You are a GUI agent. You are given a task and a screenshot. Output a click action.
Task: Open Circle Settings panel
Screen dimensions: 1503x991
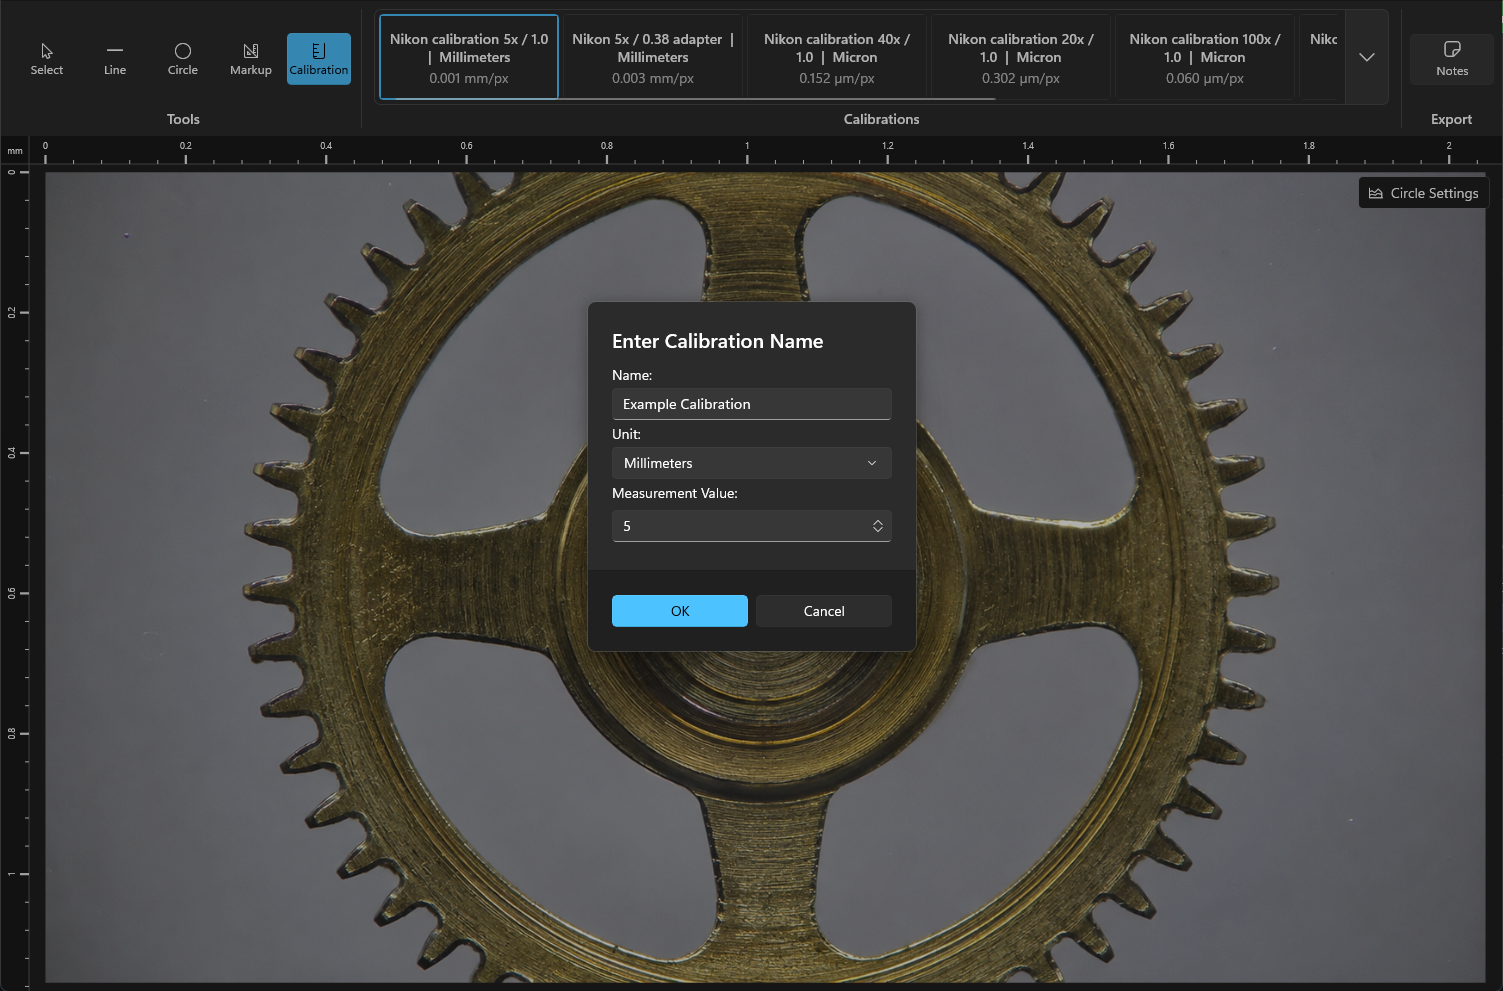click(x=1424, y=193)
